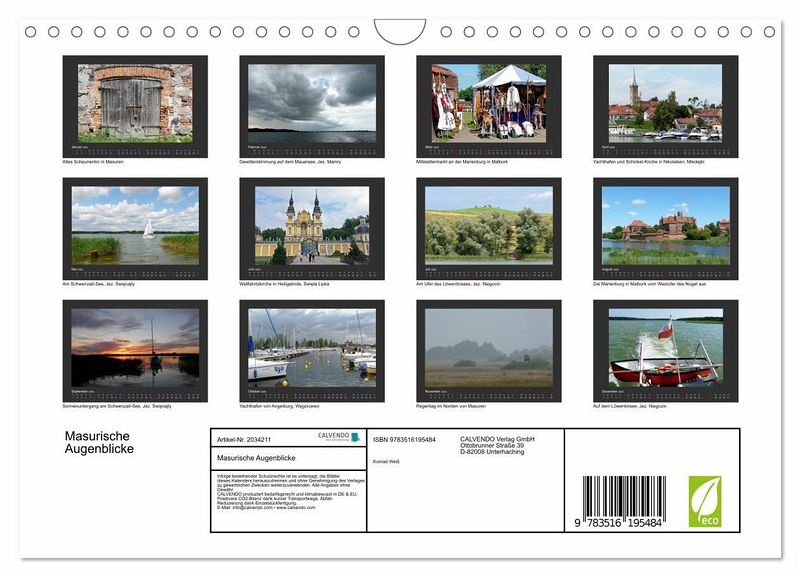Viewport: 800px width, 577px height.
Task: Click the ISBN 9783516195484 text
Action: point(404,439)
